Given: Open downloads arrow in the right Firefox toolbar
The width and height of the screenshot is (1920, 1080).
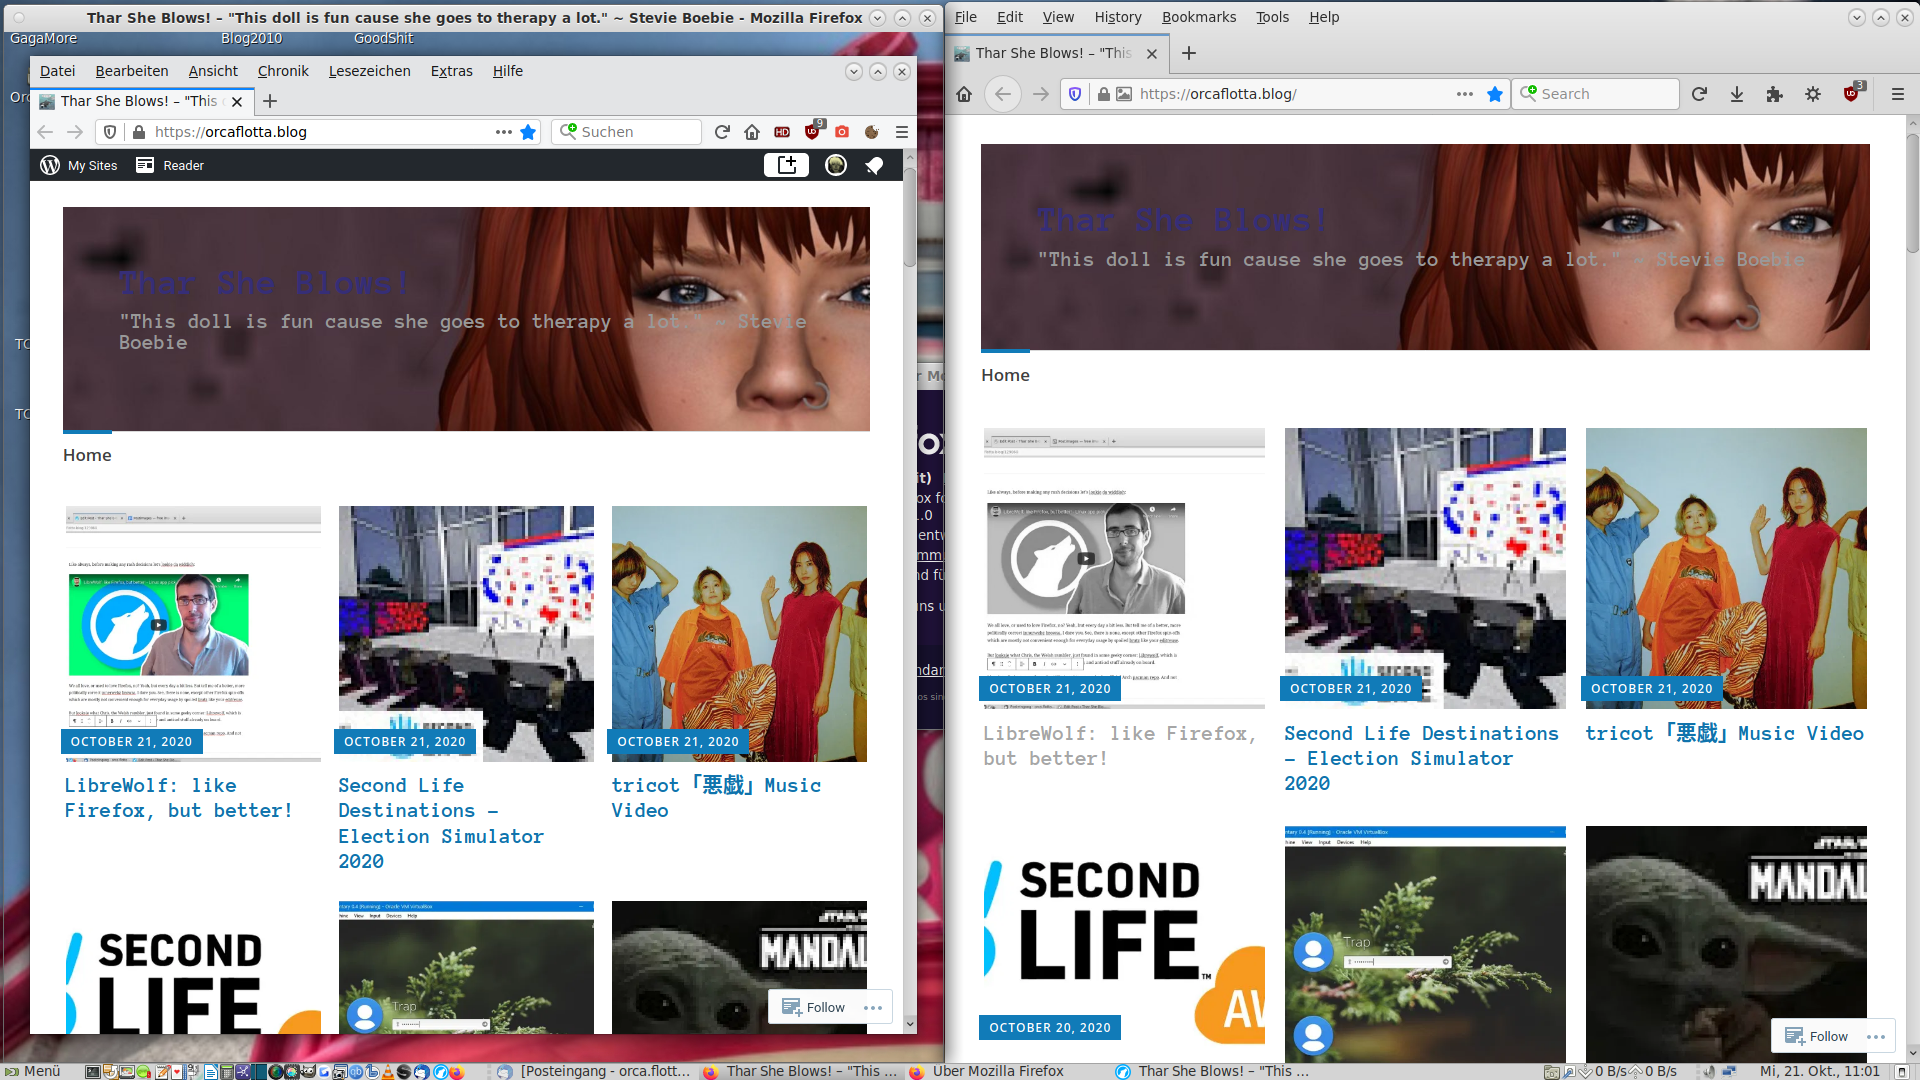Looking at the screenshot, I should coord(1737,94).
